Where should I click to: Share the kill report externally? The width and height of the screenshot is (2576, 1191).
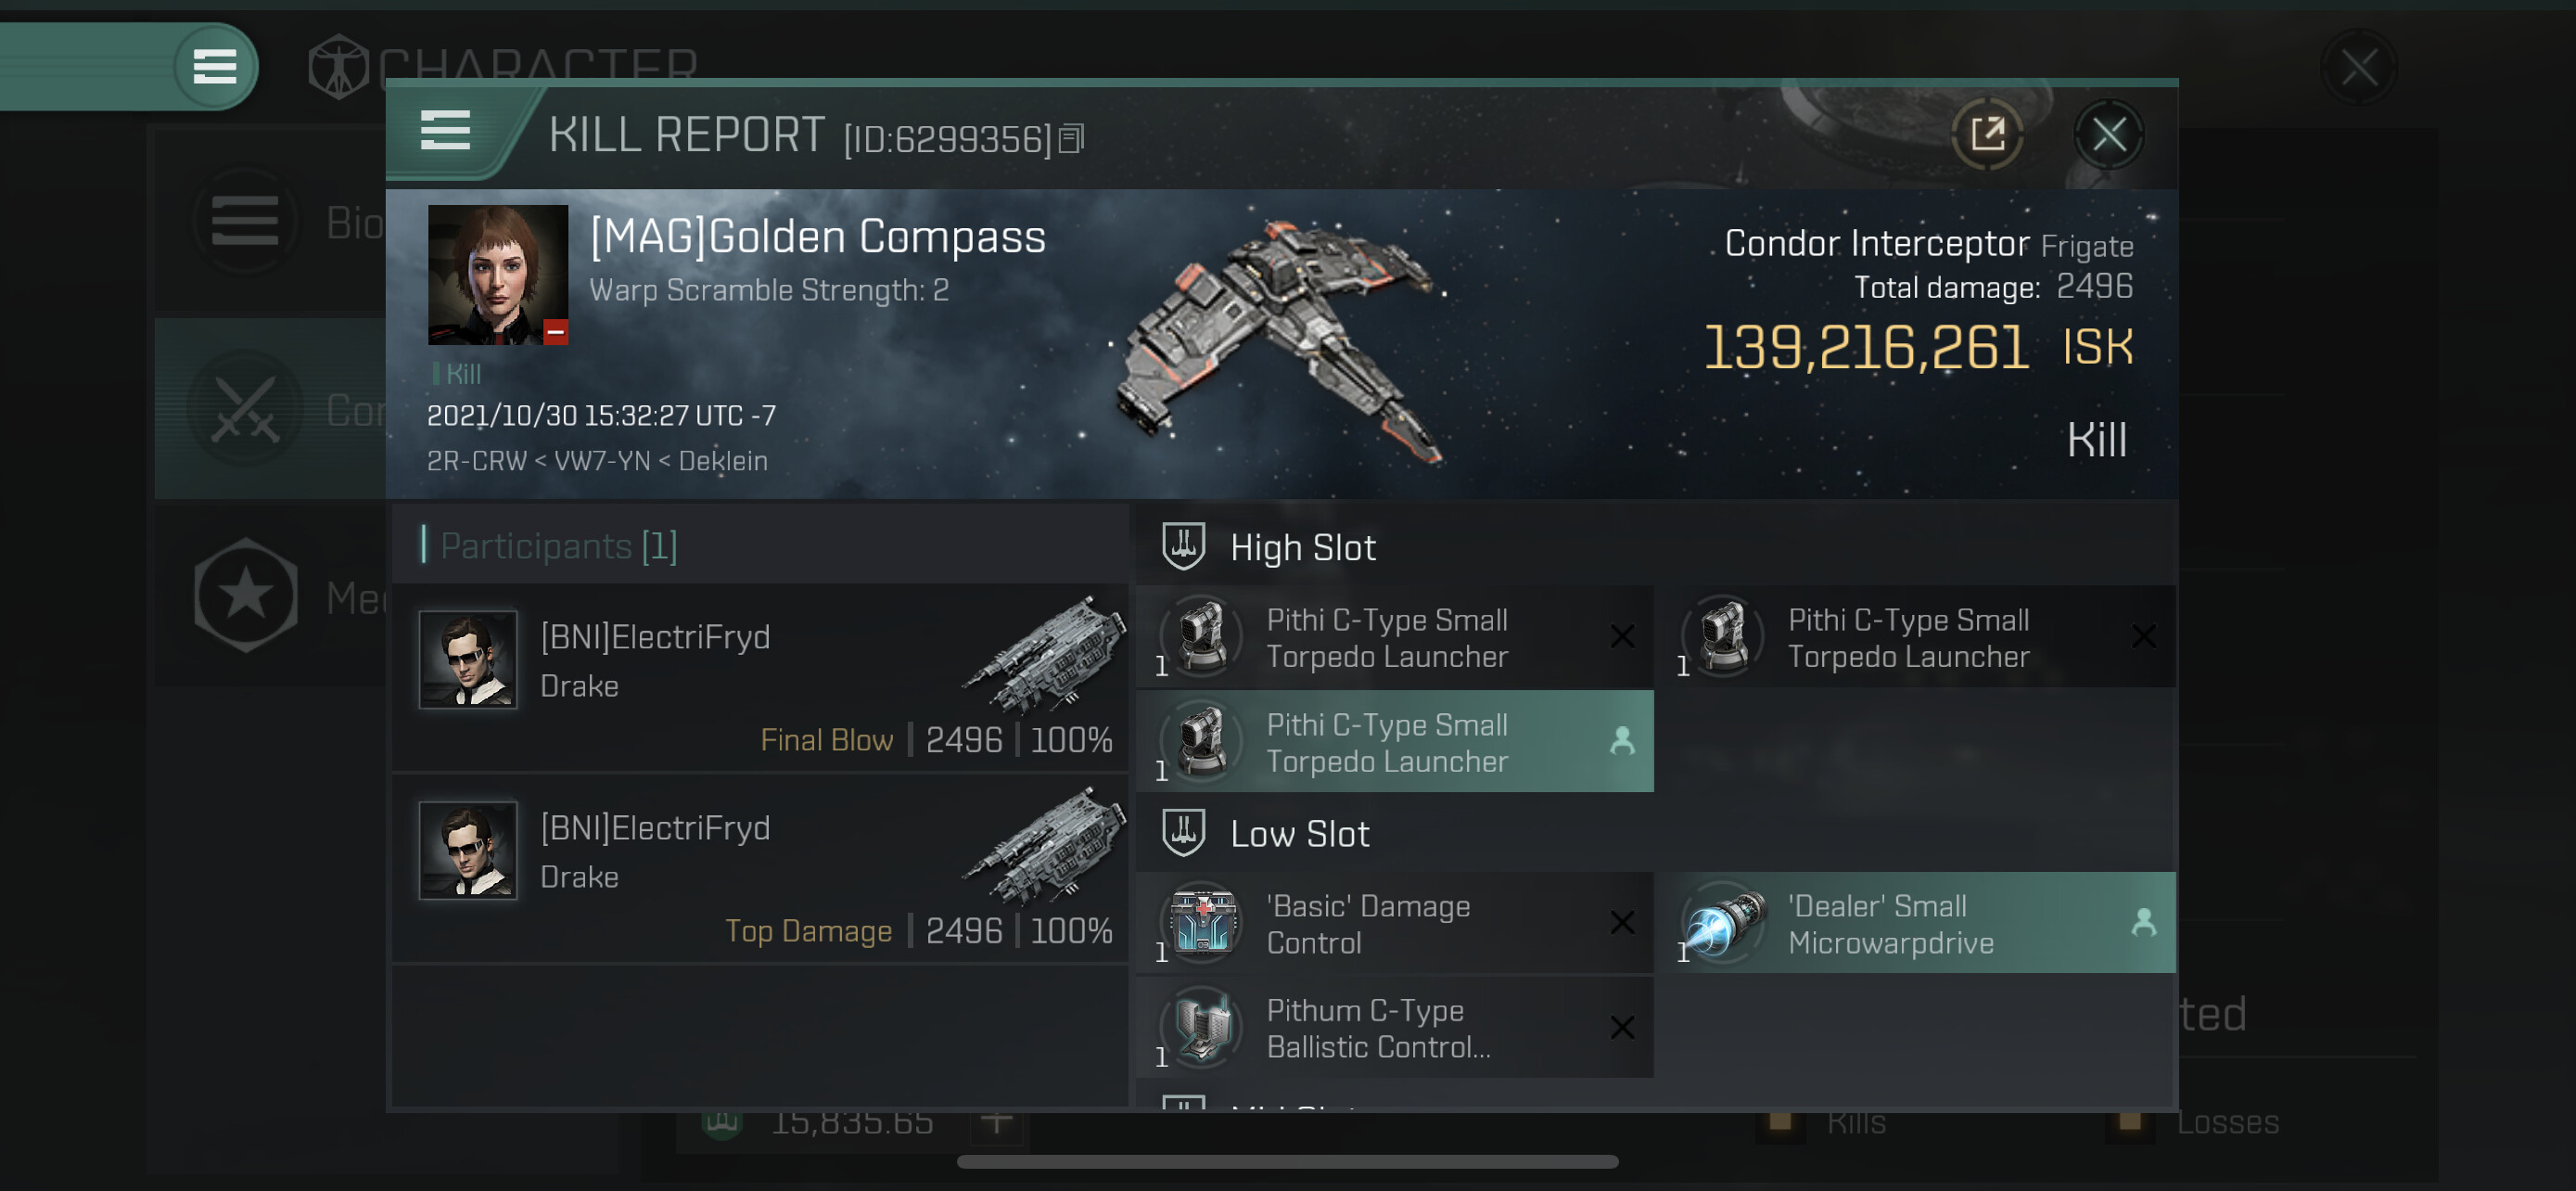(x=1988, y=134)
